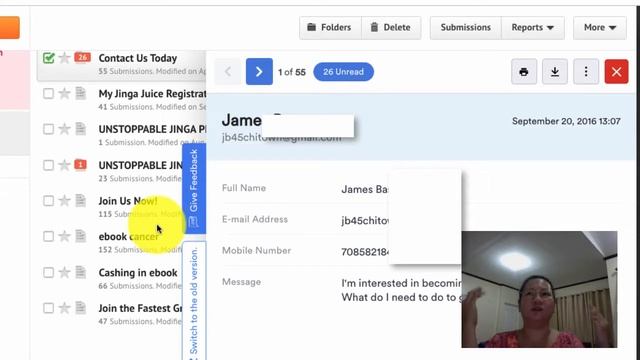Expand the Reports dropdown
The height and width of the screenshot is (360, 640).
[533, 28]
